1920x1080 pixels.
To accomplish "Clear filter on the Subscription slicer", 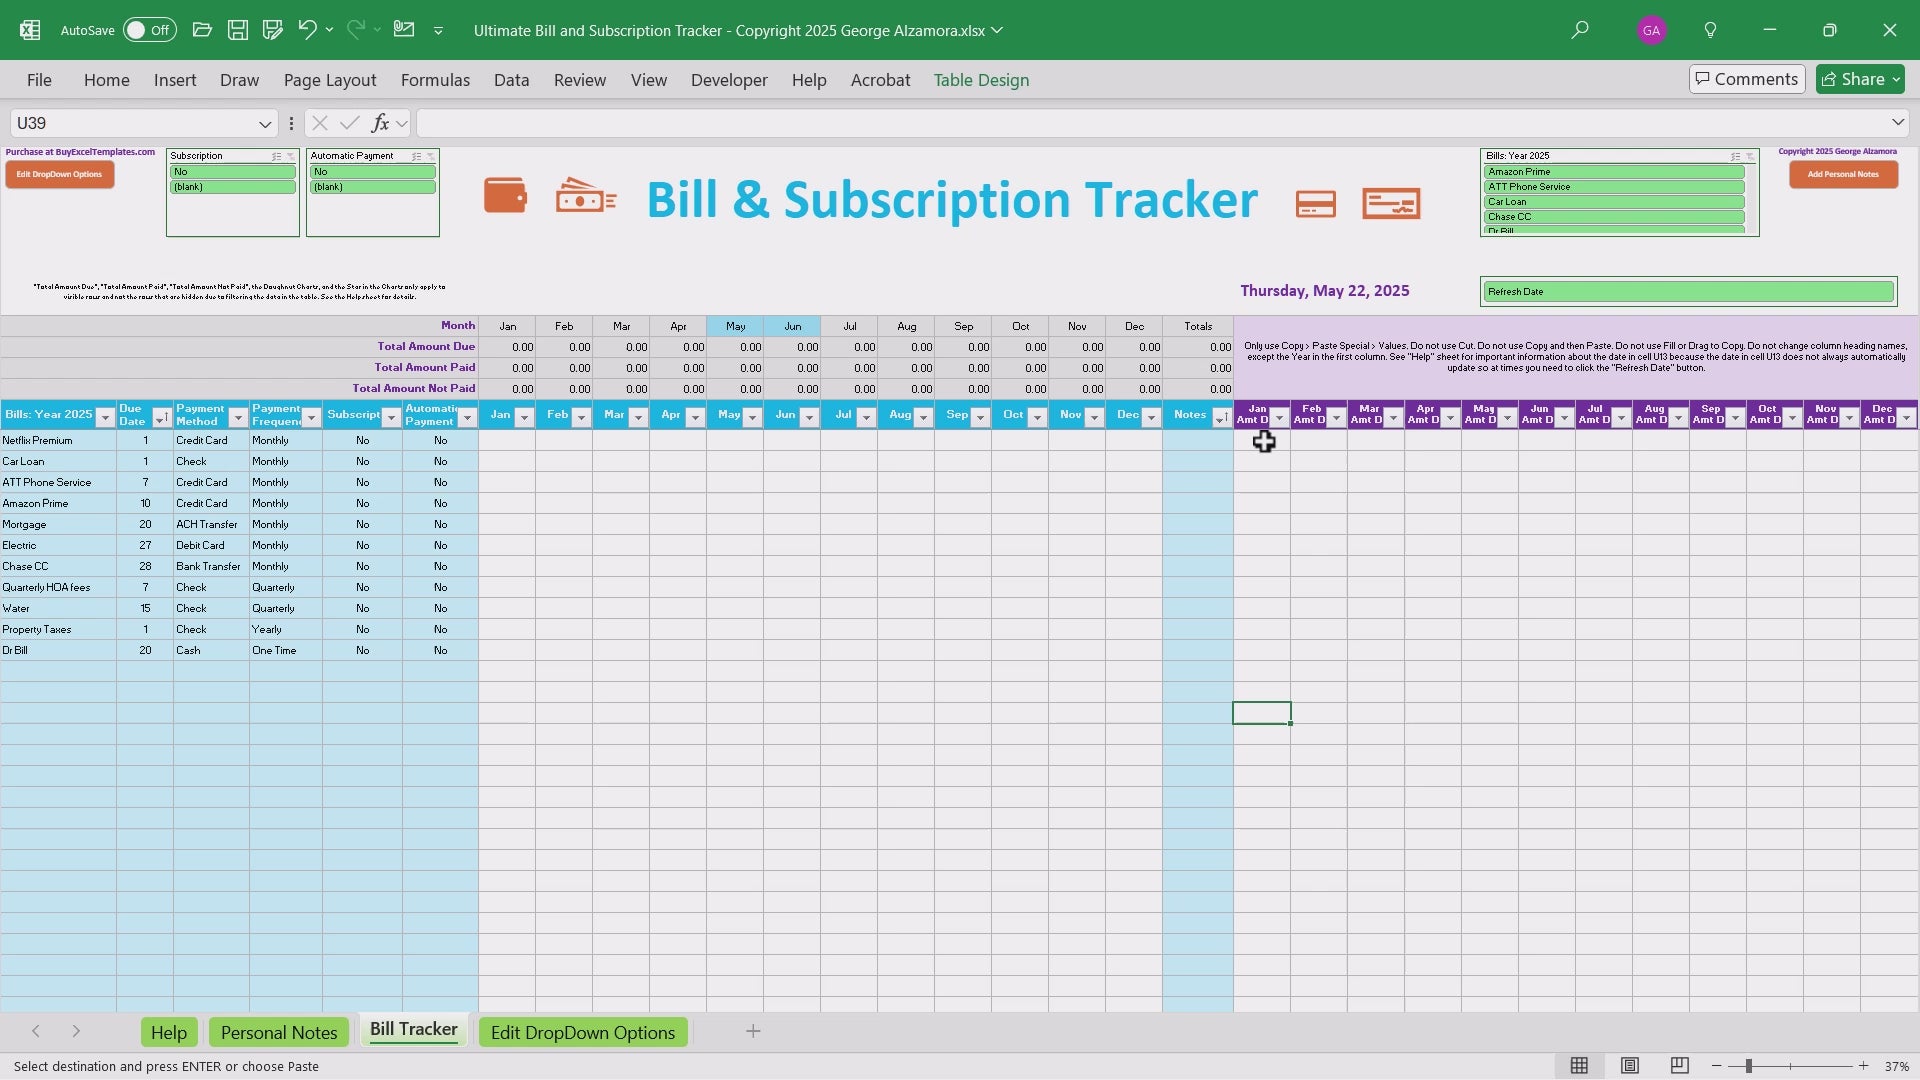I will point(291,156).
